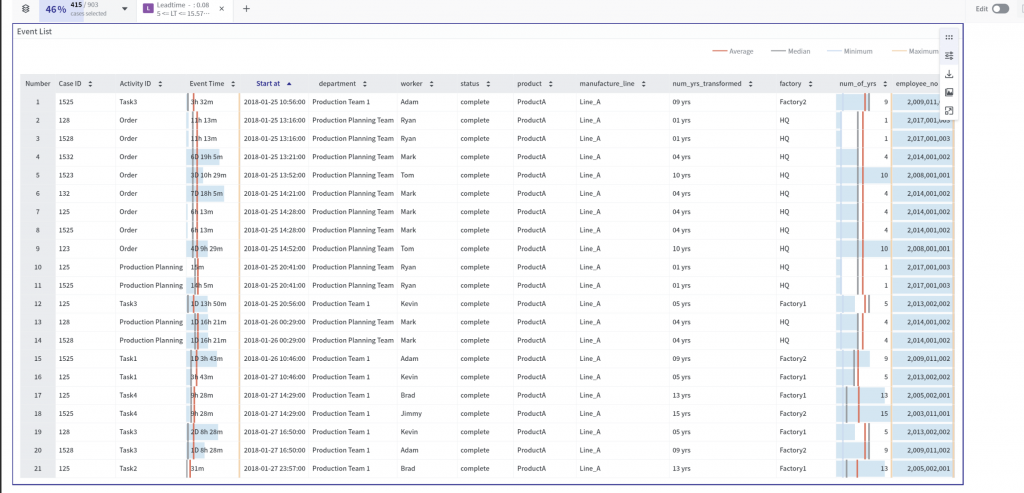1024x493 pixels.
Task: Download the event list data
Action: 948,74
